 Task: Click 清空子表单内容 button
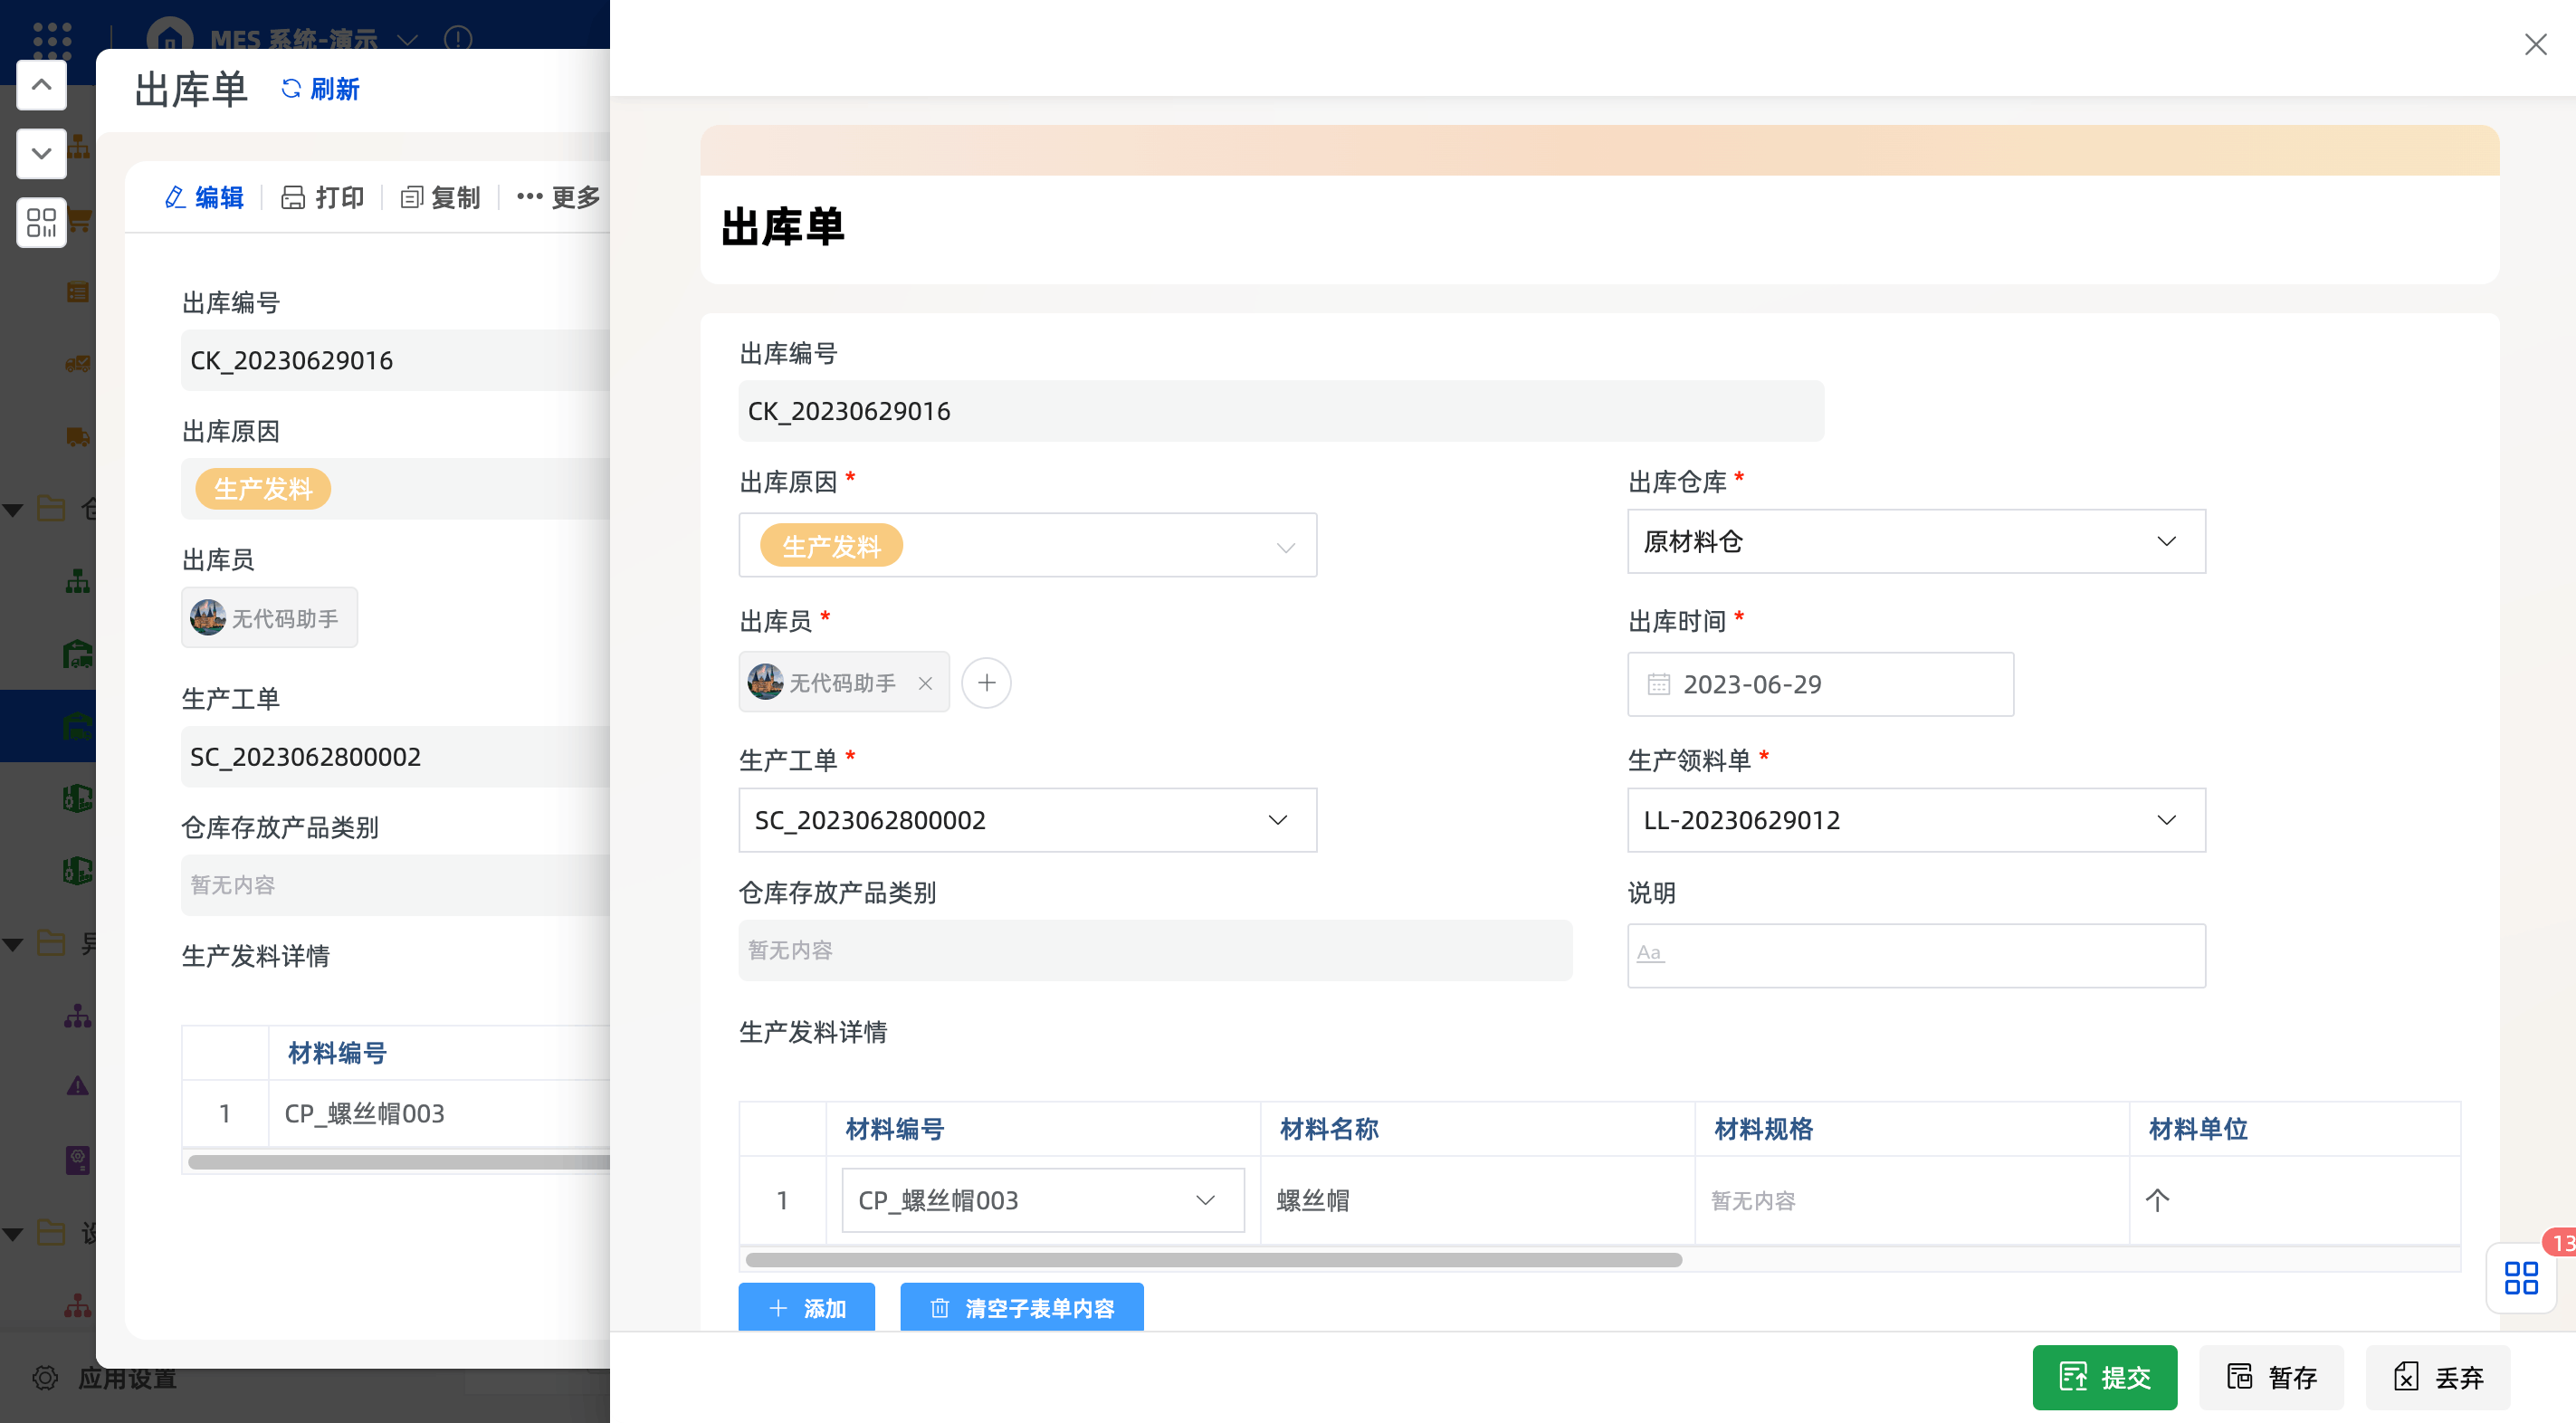pos(1021,1308)
